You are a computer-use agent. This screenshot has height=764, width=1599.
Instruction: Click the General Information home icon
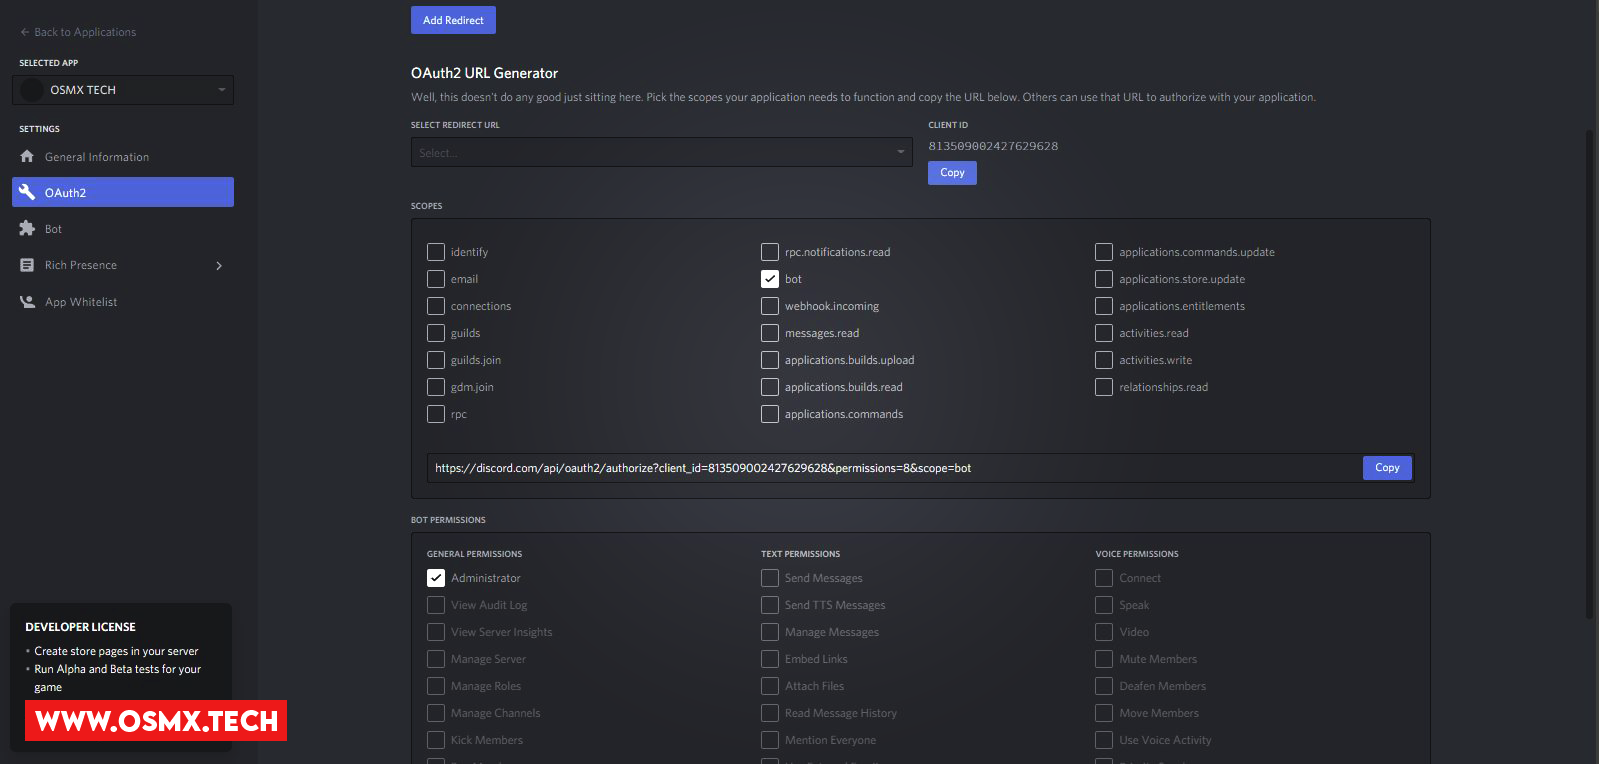point(27,156)
